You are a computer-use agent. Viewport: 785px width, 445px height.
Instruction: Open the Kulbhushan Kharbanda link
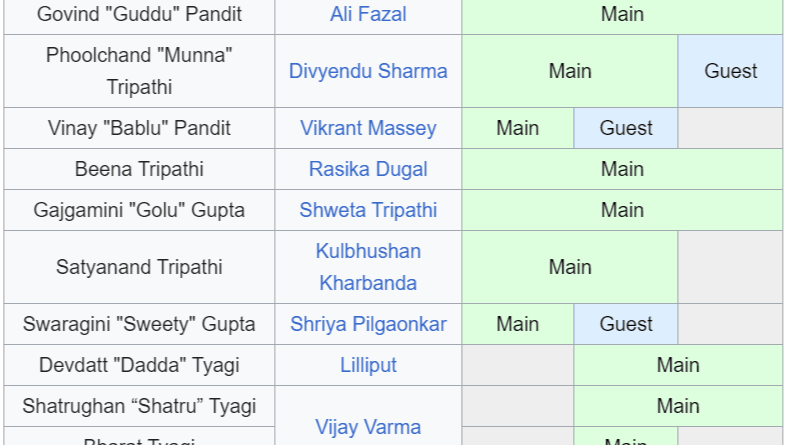click(368, 267)
